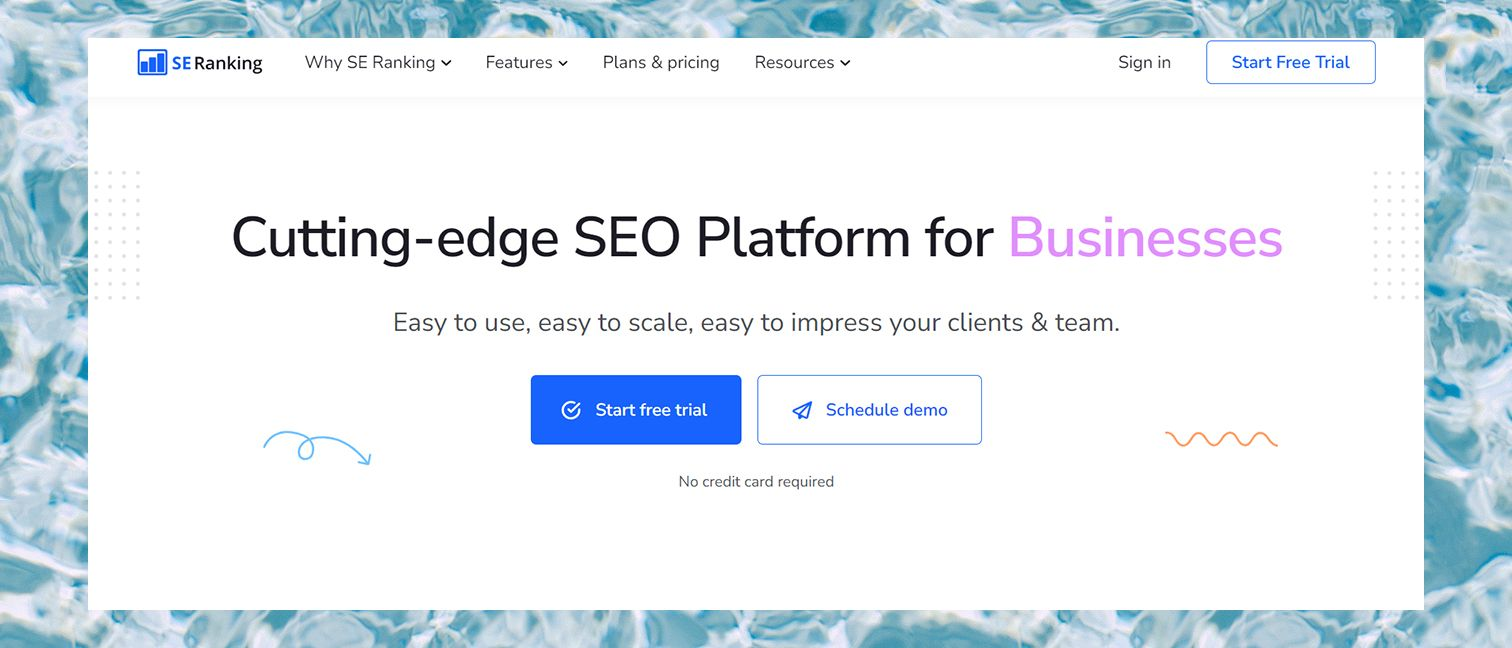Click the orange squiggle decoration
The image size is (1512, 648).
pyautogui.click(x=1221, y=439)
